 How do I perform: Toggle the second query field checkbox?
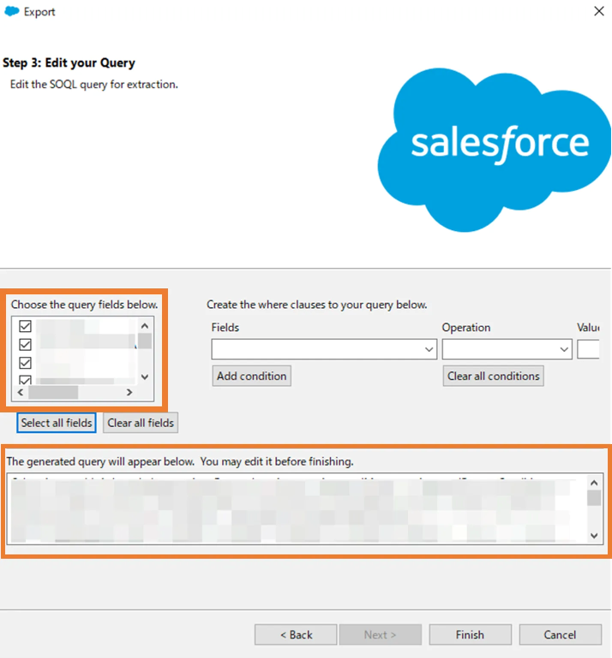[x=25, y=345]
